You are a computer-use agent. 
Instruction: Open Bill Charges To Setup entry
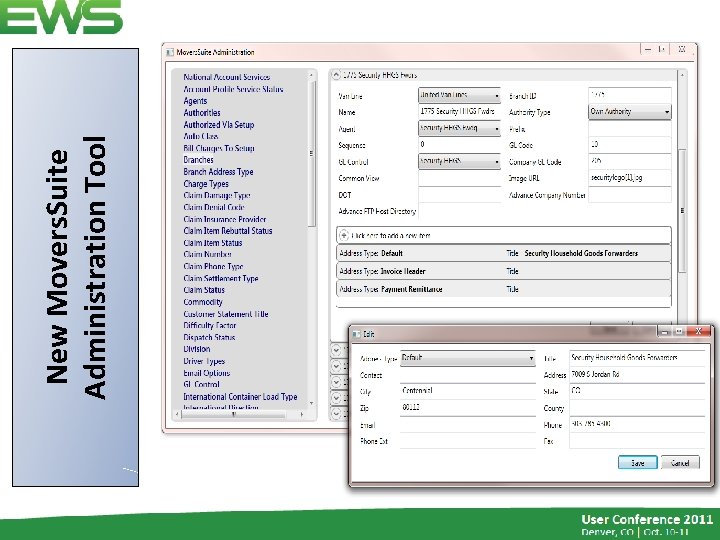click(219, 148)
